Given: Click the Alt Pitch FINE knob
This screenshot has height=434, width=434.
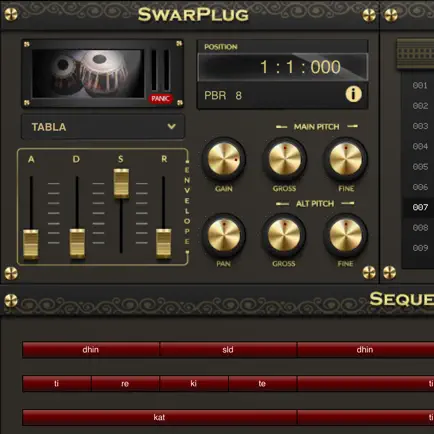Looking at the screenshot, I should click(x=346, y=235).
